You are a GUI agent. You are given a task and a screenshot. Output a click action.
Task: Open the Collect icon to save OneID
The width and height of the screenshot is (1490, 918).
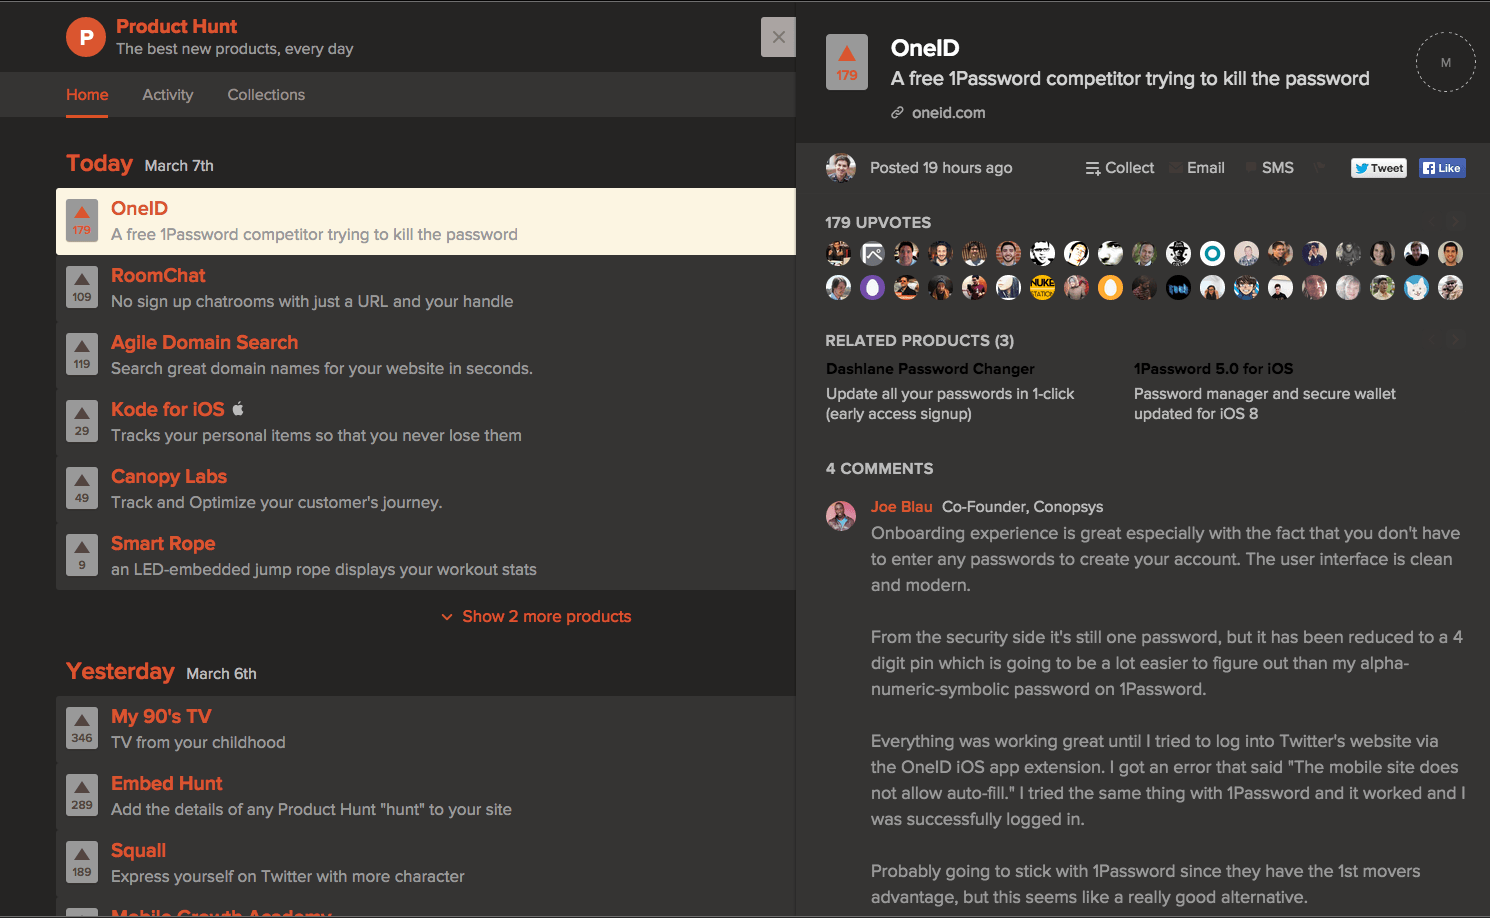pos(1093,167)
